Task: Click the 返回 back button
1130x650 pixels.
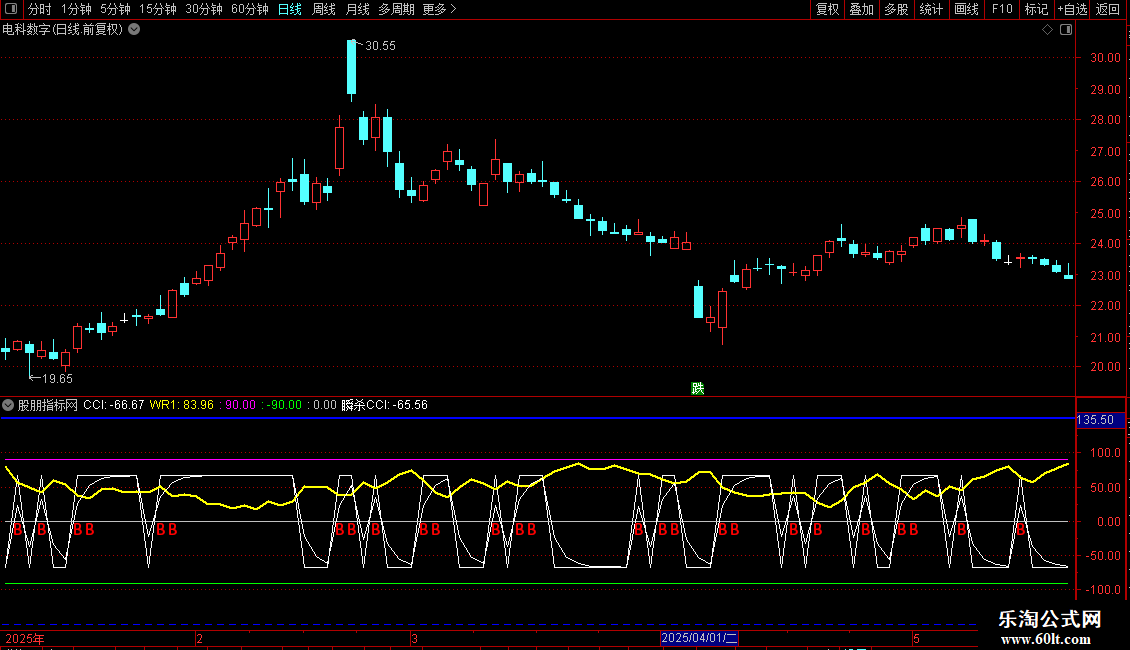Action: [1108, 10]
